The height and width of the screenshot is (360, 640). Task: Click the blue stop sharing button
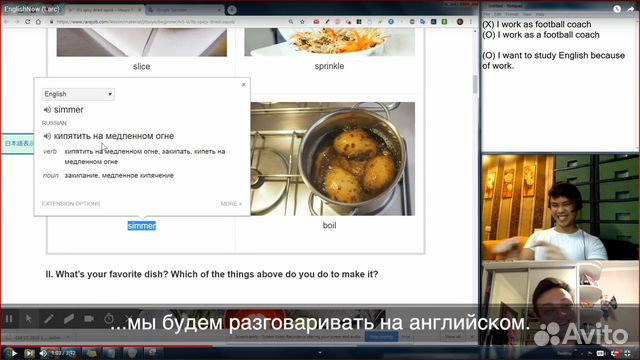pyautogui.click(x=382, y=337)
